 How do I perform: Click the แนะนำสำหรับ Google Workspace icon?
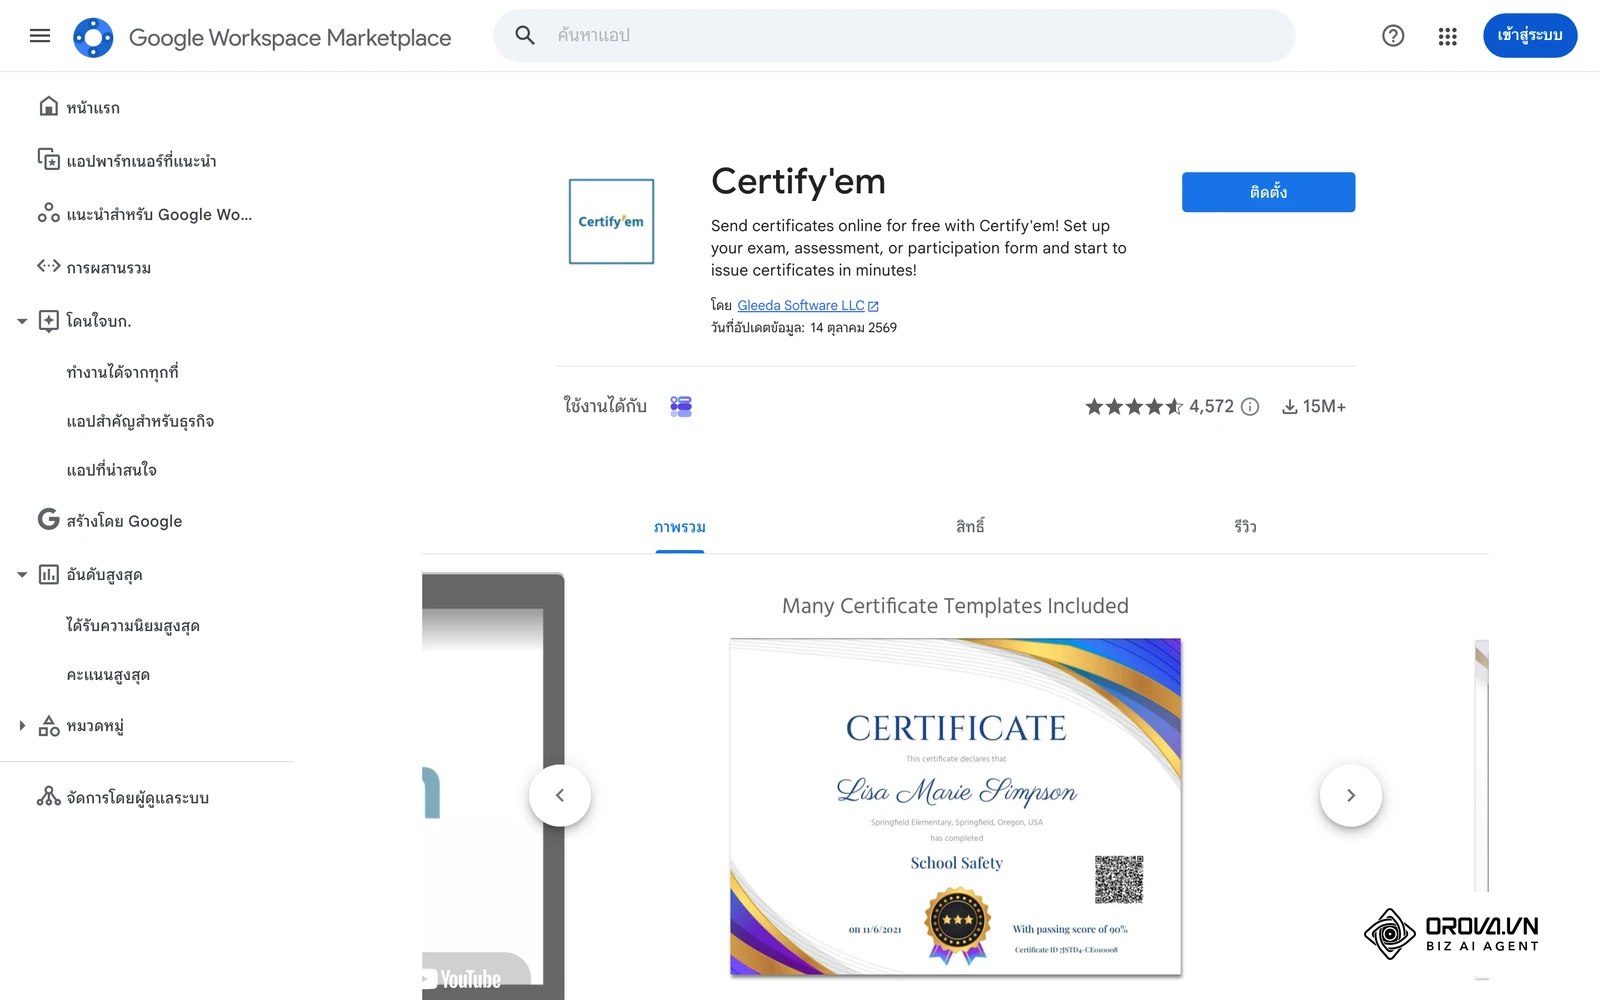[x=48, y=213]
